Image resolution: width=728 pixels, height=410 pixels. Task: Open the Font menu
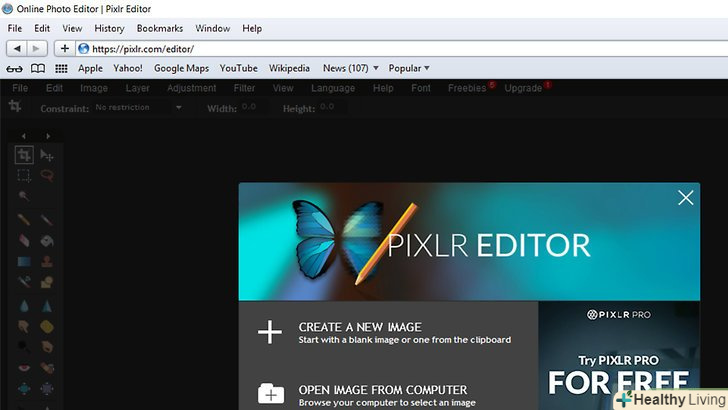[x=421, y=88]
